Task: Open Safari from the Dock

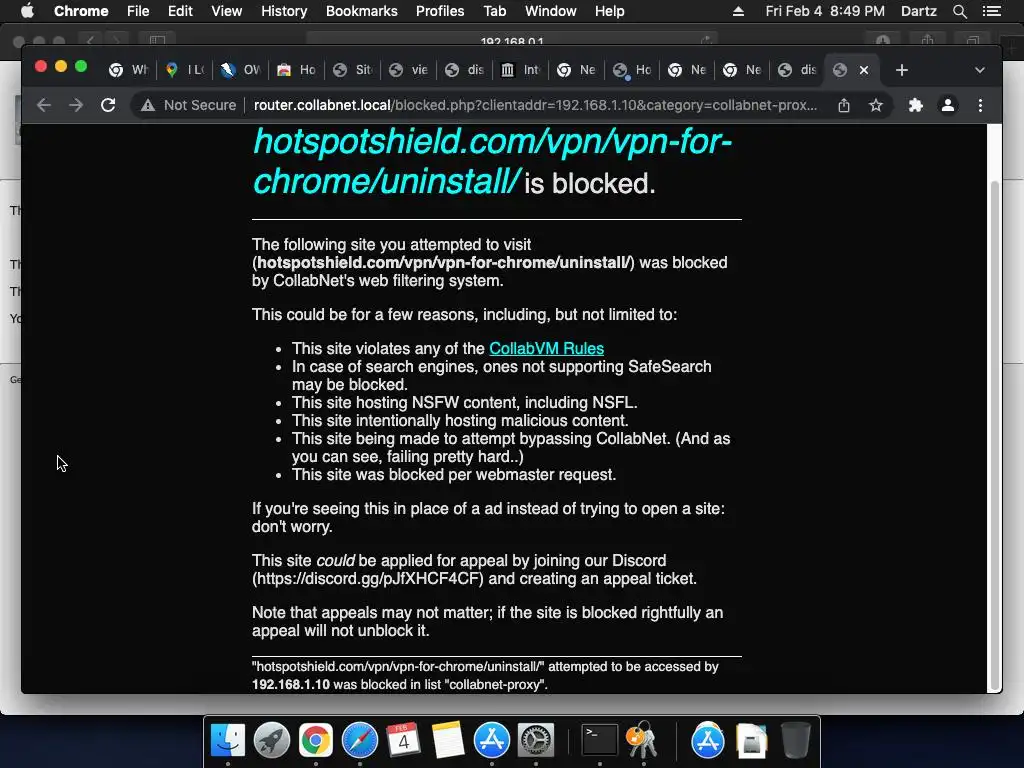Action: (360, 741)
